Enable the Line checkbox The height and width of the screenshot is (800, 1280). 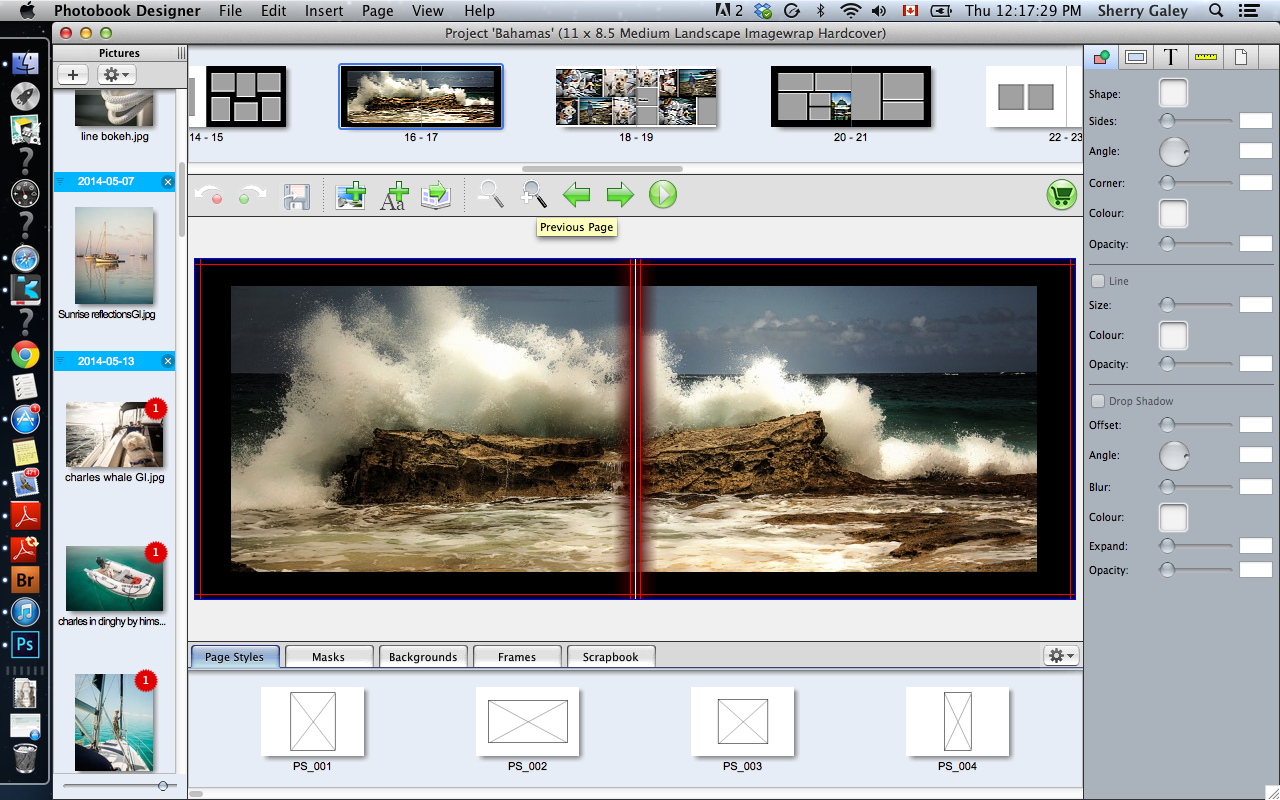coord(1098,281)
